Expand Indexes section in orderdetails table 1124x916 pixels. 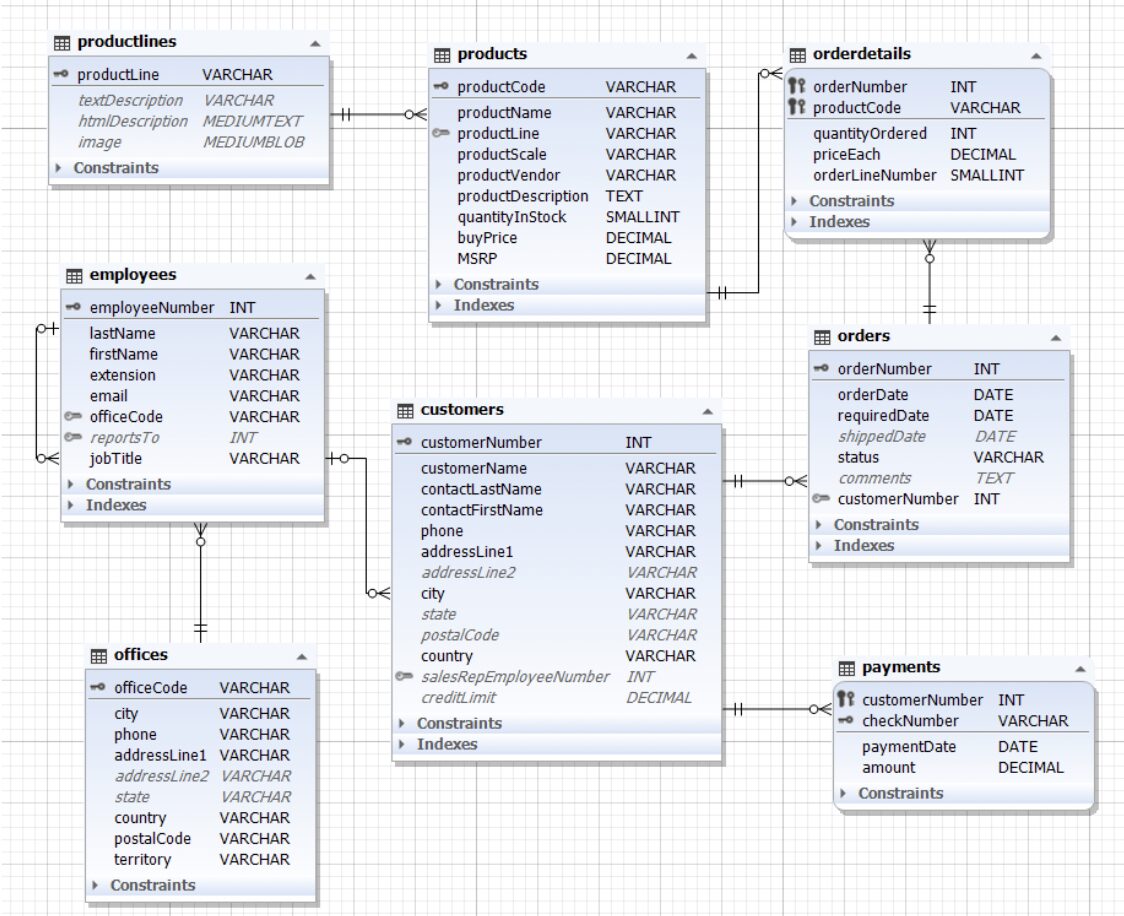pos(794,222)
